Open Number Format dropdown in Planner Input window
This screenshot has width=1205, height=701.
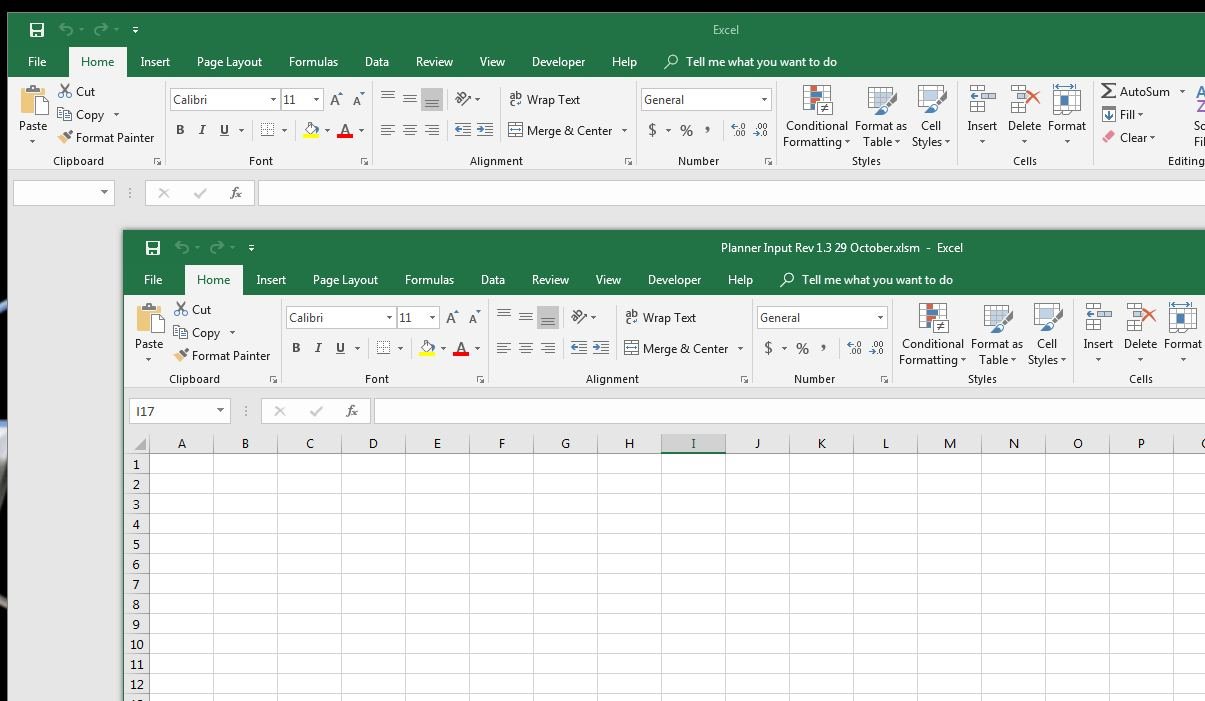880,317
